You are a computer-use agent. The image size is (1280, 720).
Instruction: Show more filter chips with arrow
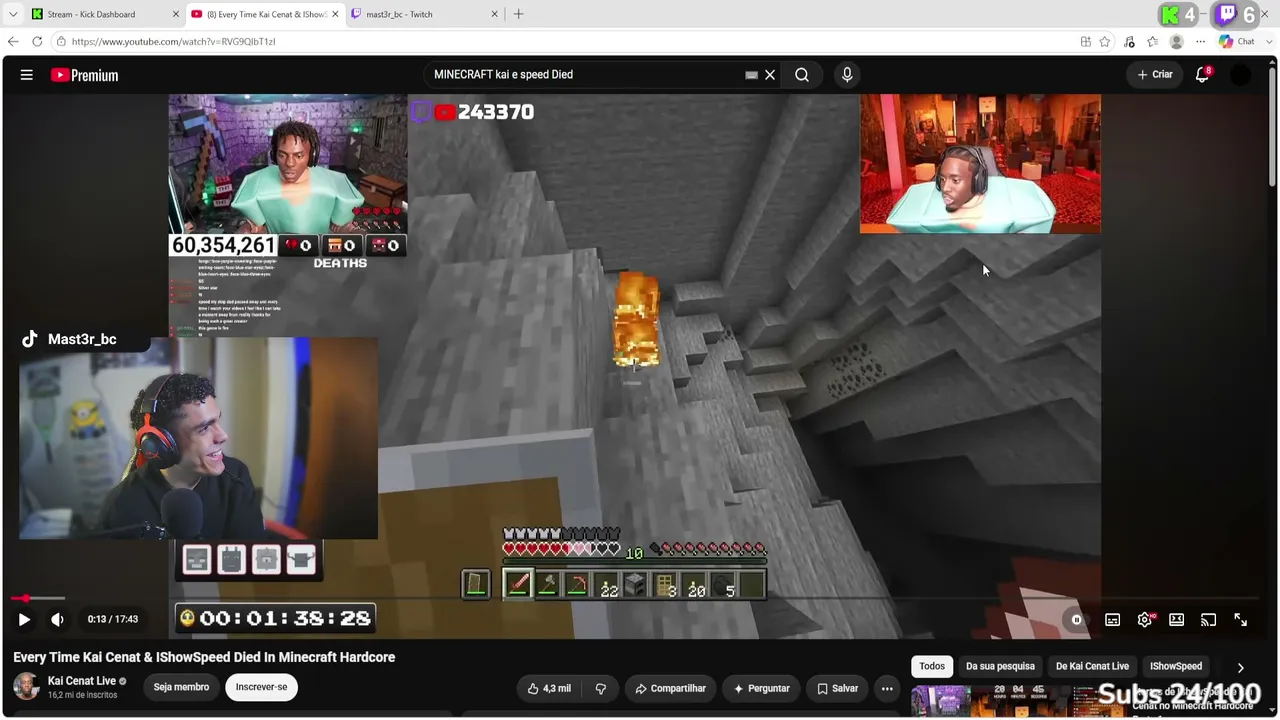coord(1240,667)
